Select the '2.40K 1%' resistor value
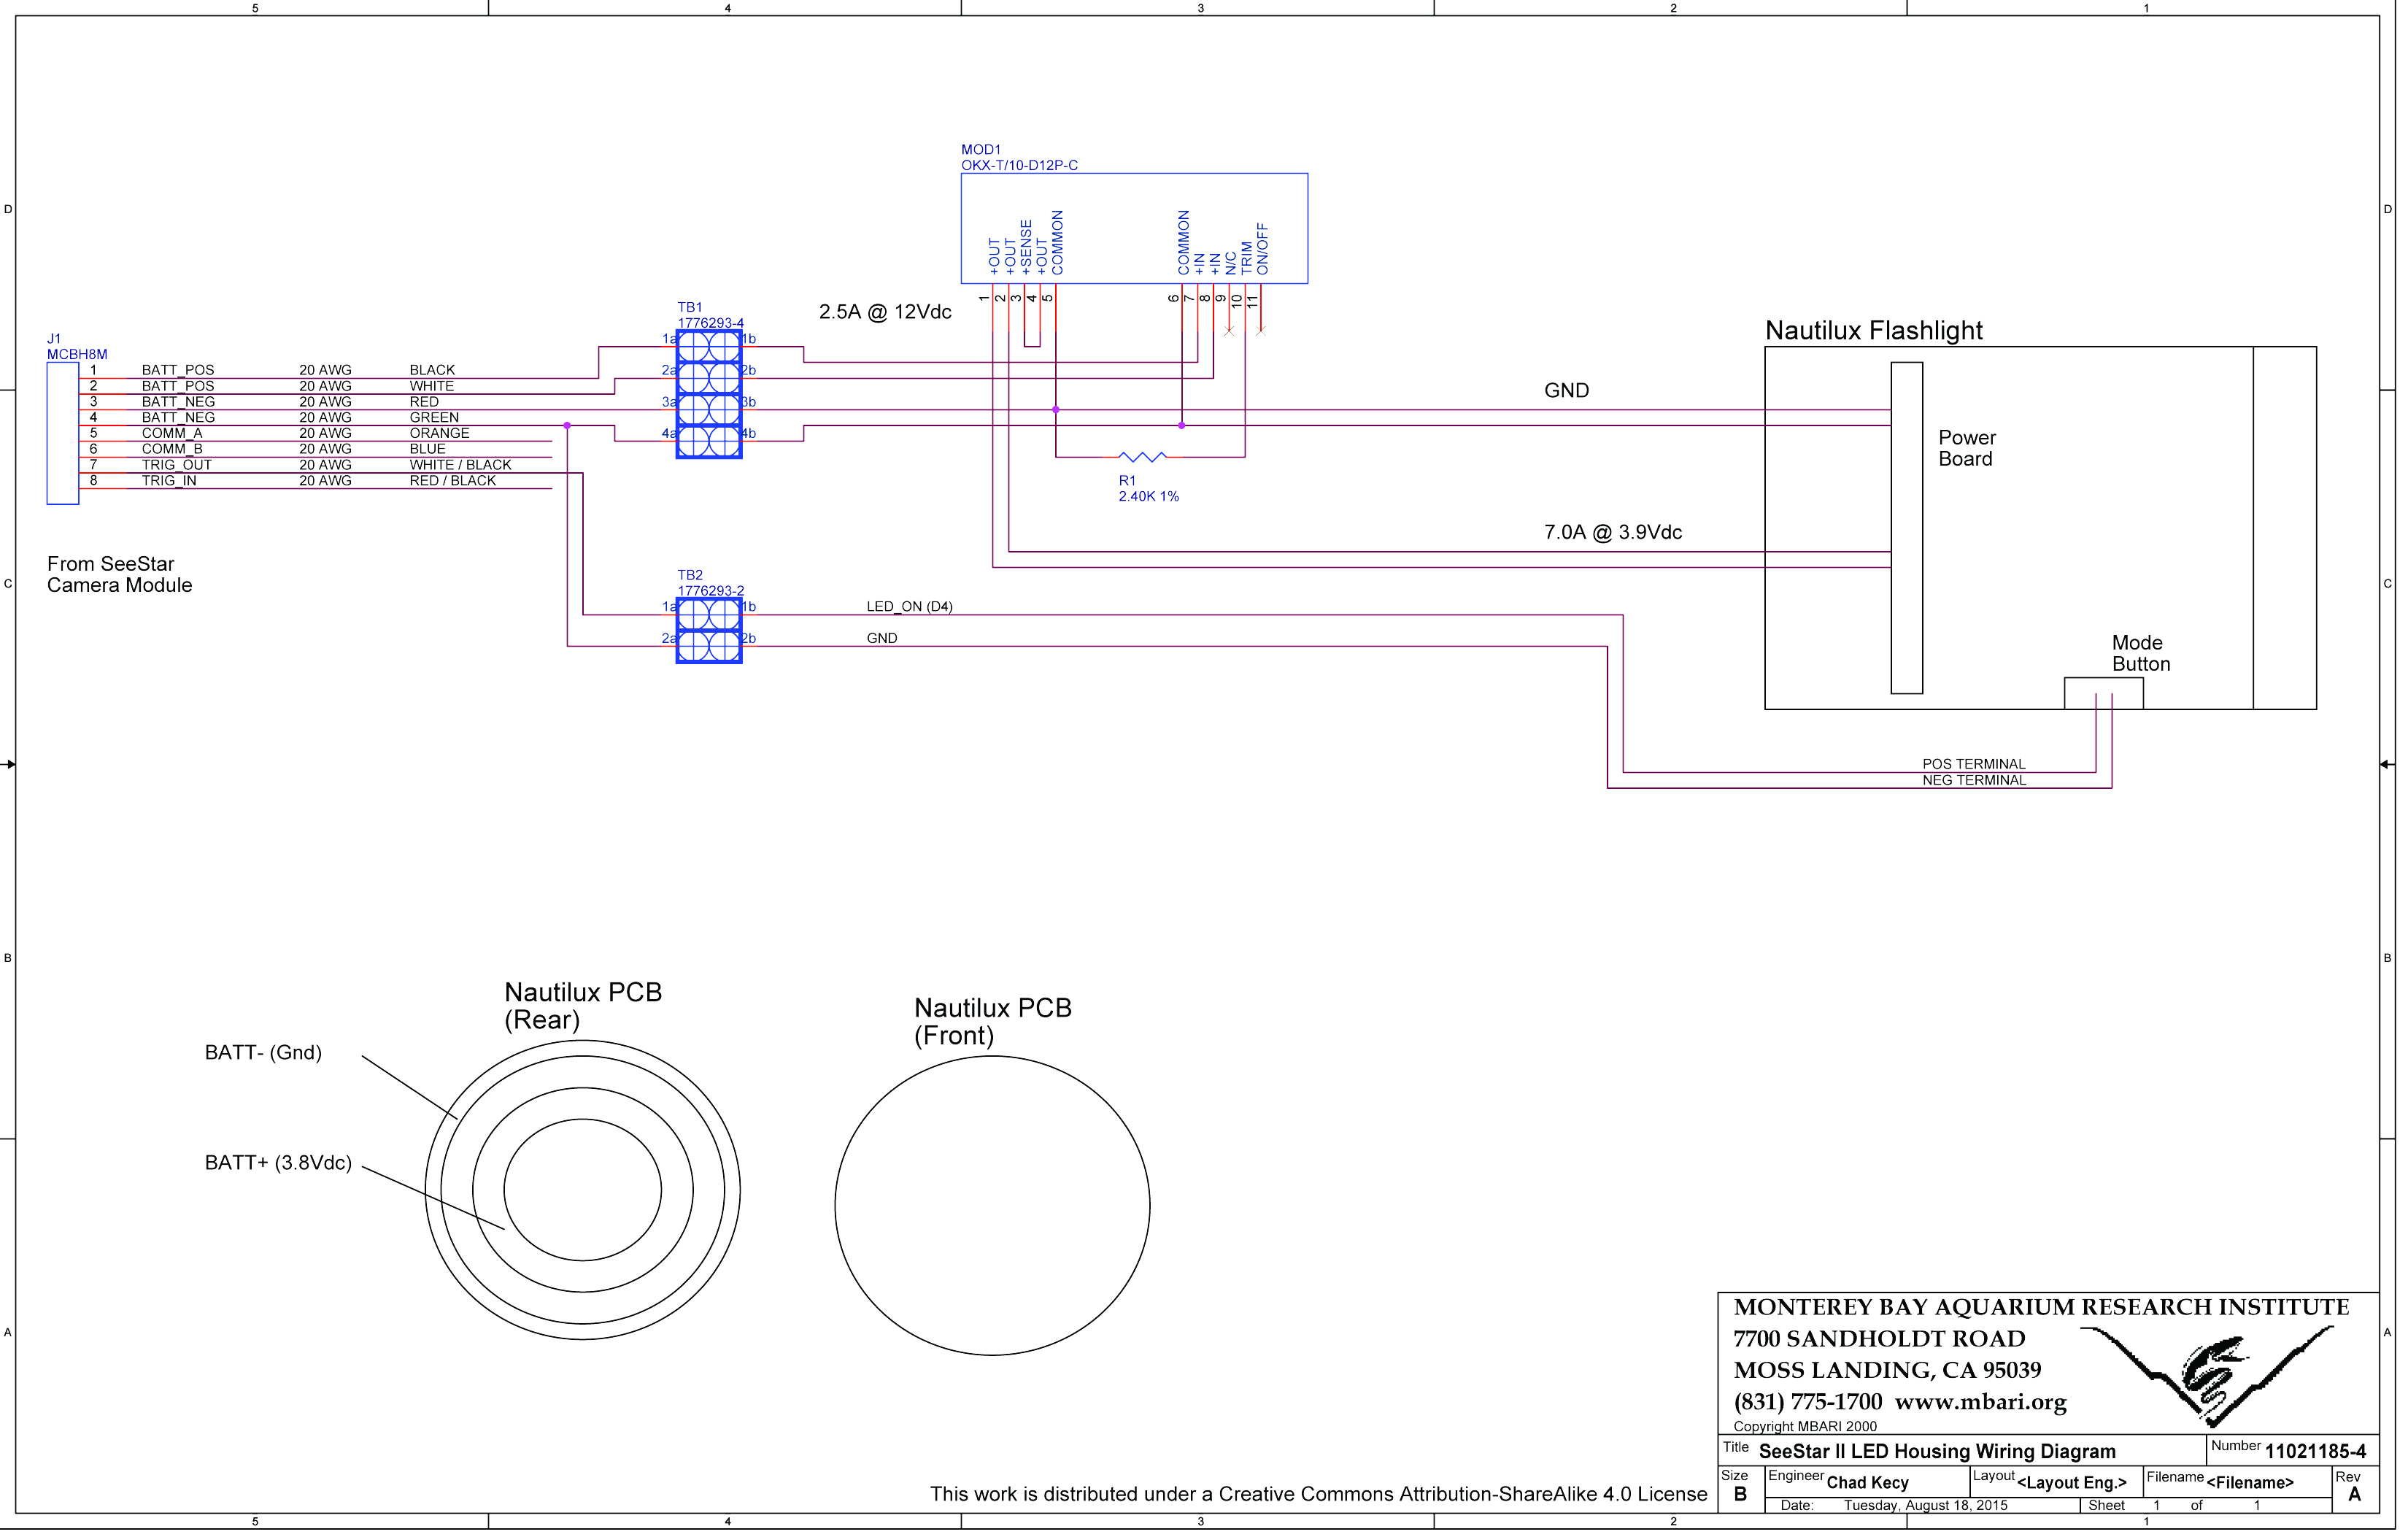The image size is (2408, 1537). pyautogui.click(x=1149, y=497)
